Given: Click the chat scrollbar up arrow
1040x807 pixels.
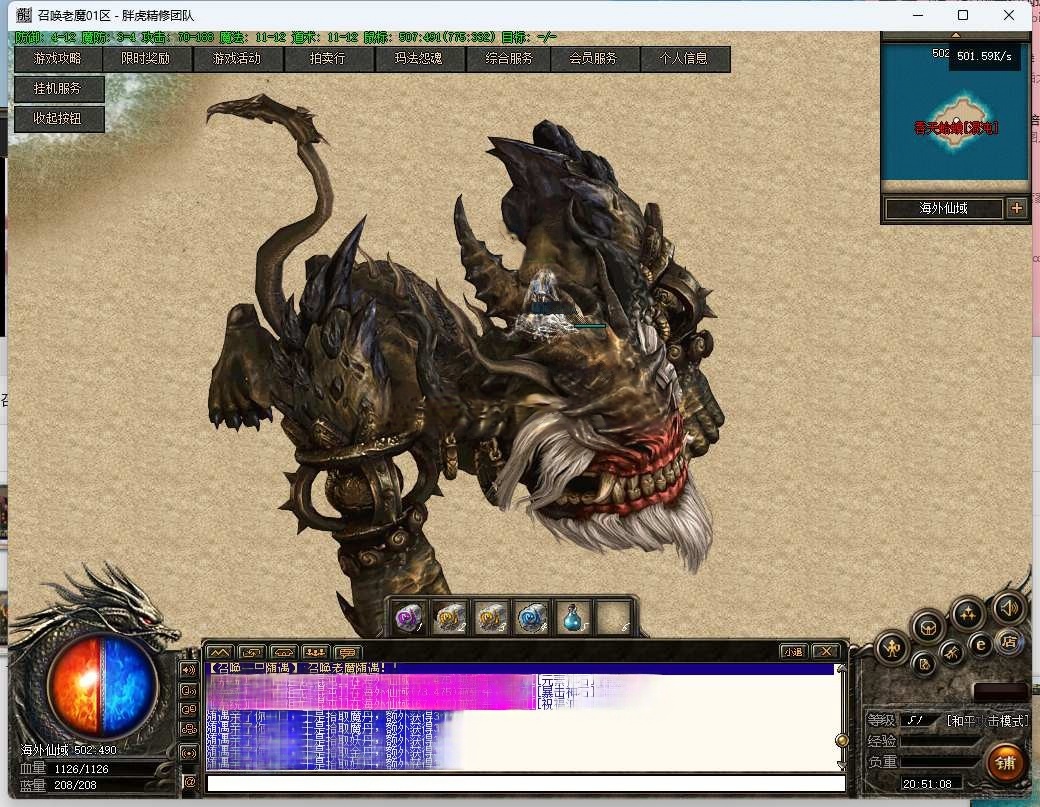Looking at the screenshot, I should 841,669.
